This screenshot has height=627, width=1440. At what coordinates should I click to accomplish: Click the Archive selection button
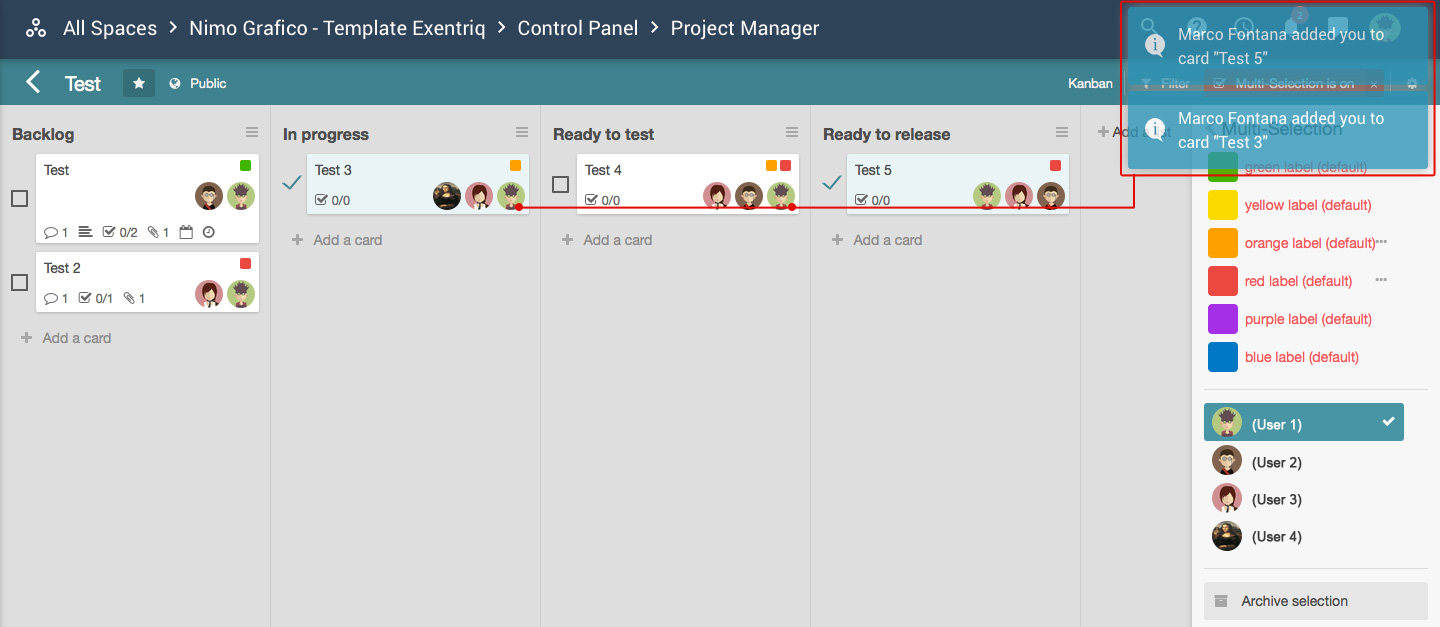point(1316,601)
